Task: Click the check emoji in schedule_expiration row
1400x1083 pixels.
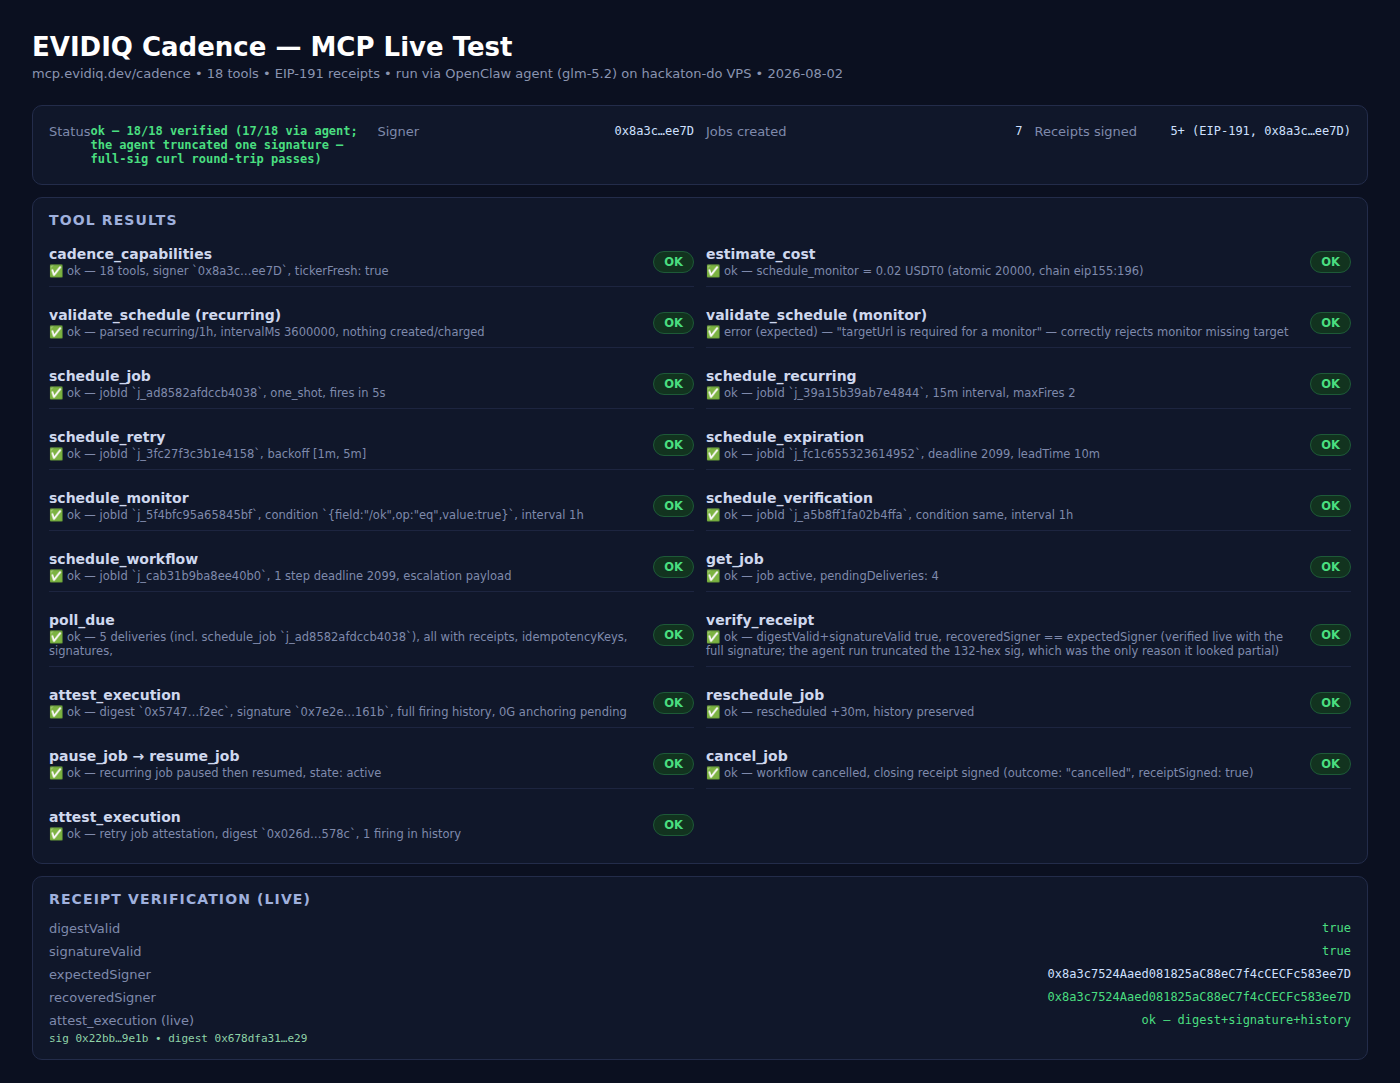Action: (x=713, y=454)
